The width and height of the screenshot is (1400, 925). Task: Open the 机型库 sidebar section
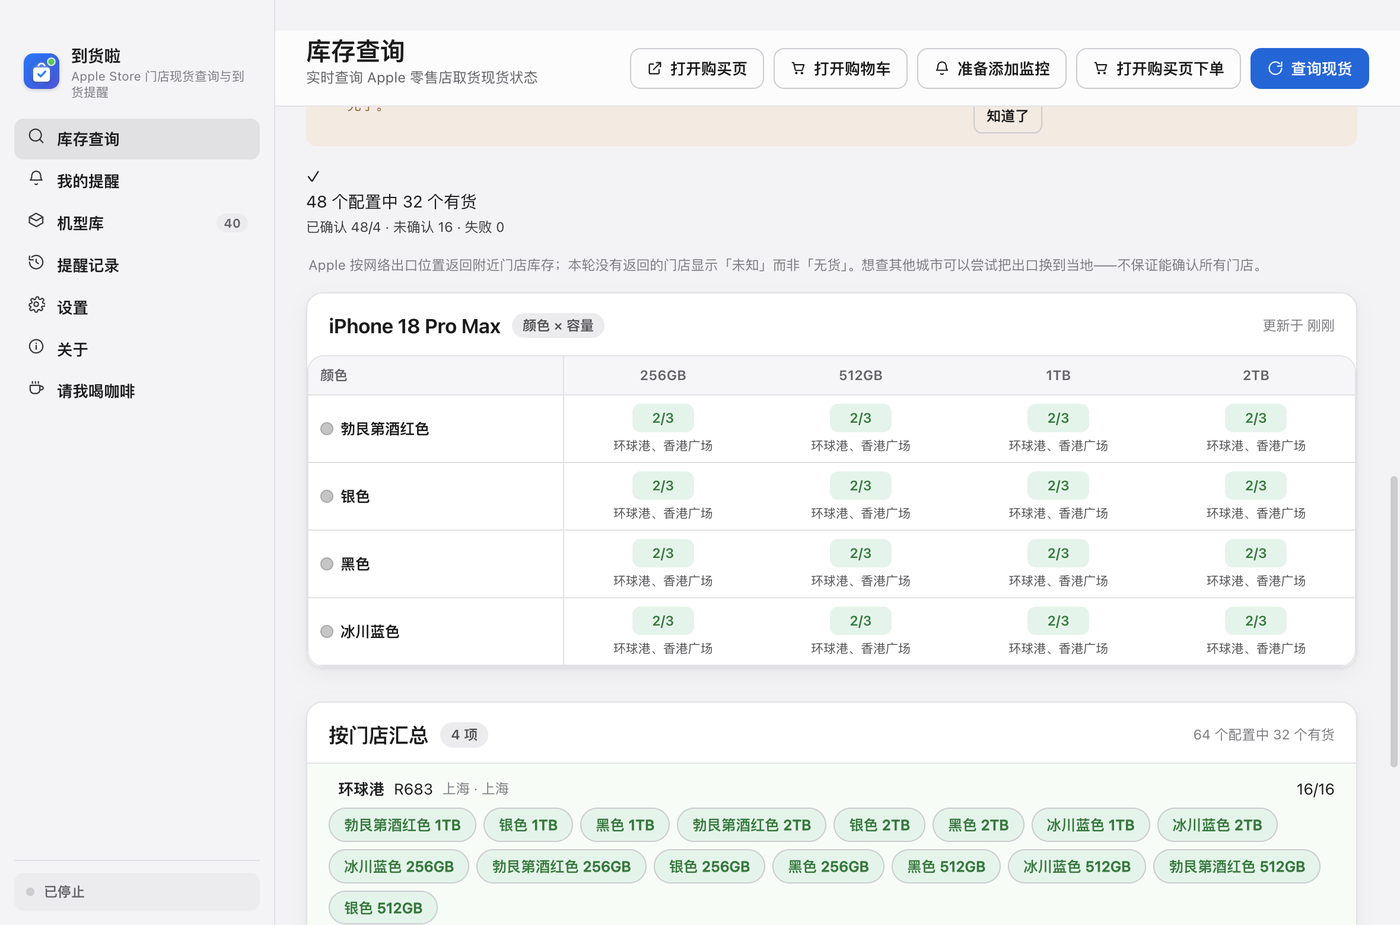[x=137, y=223]
